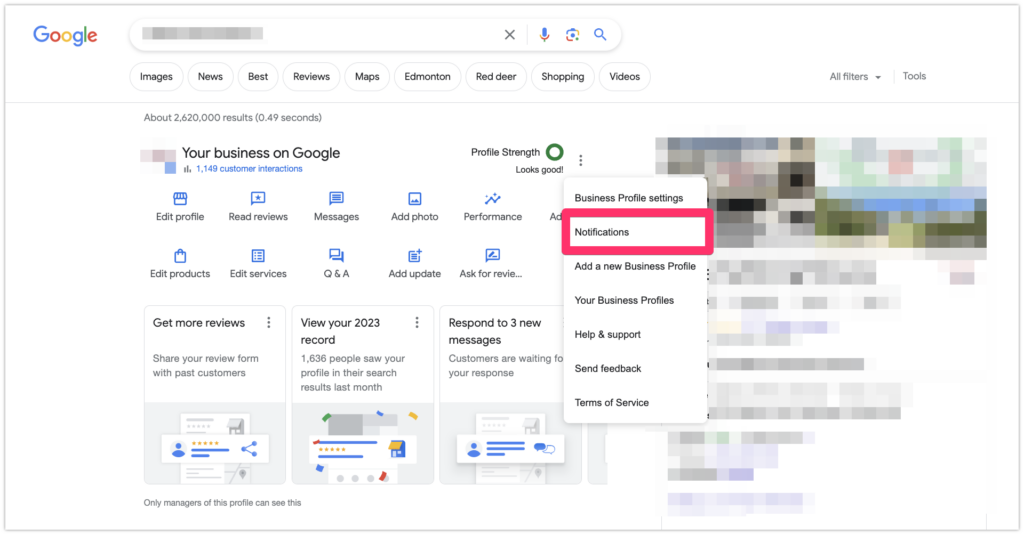This screenshot has width=1024, height=535.
Task: Click the Add update icon
Action: (415, 255)
